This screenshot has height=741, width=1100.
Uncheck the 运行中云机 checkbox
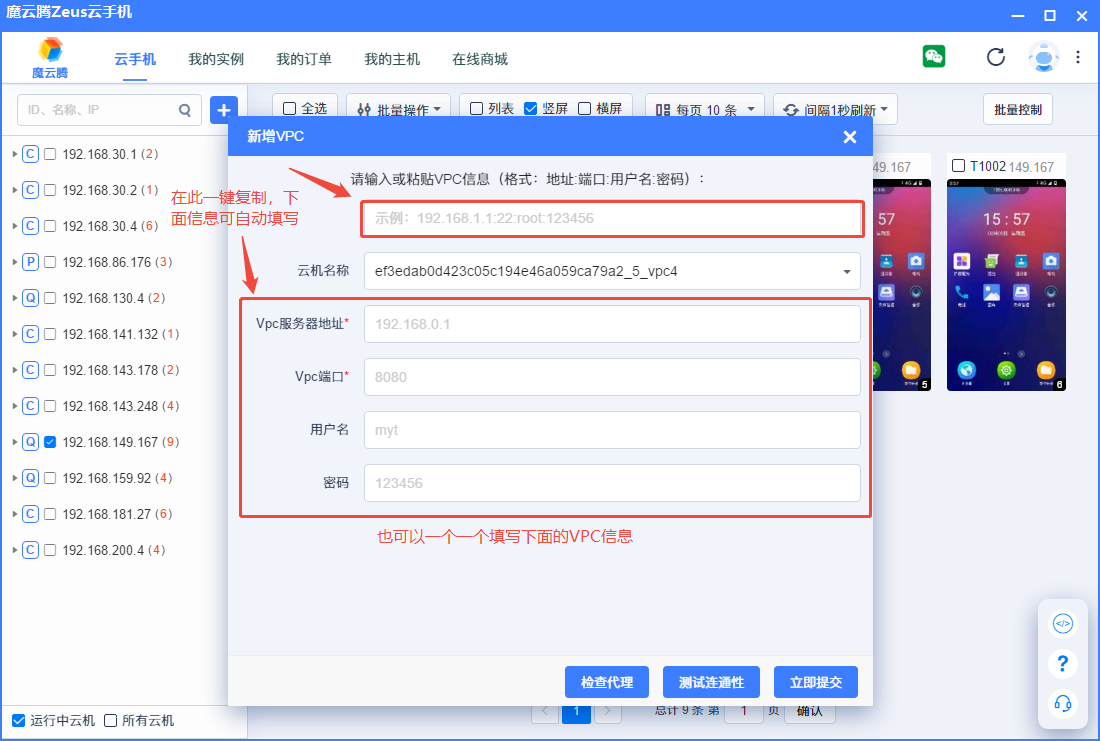point(18,720)
